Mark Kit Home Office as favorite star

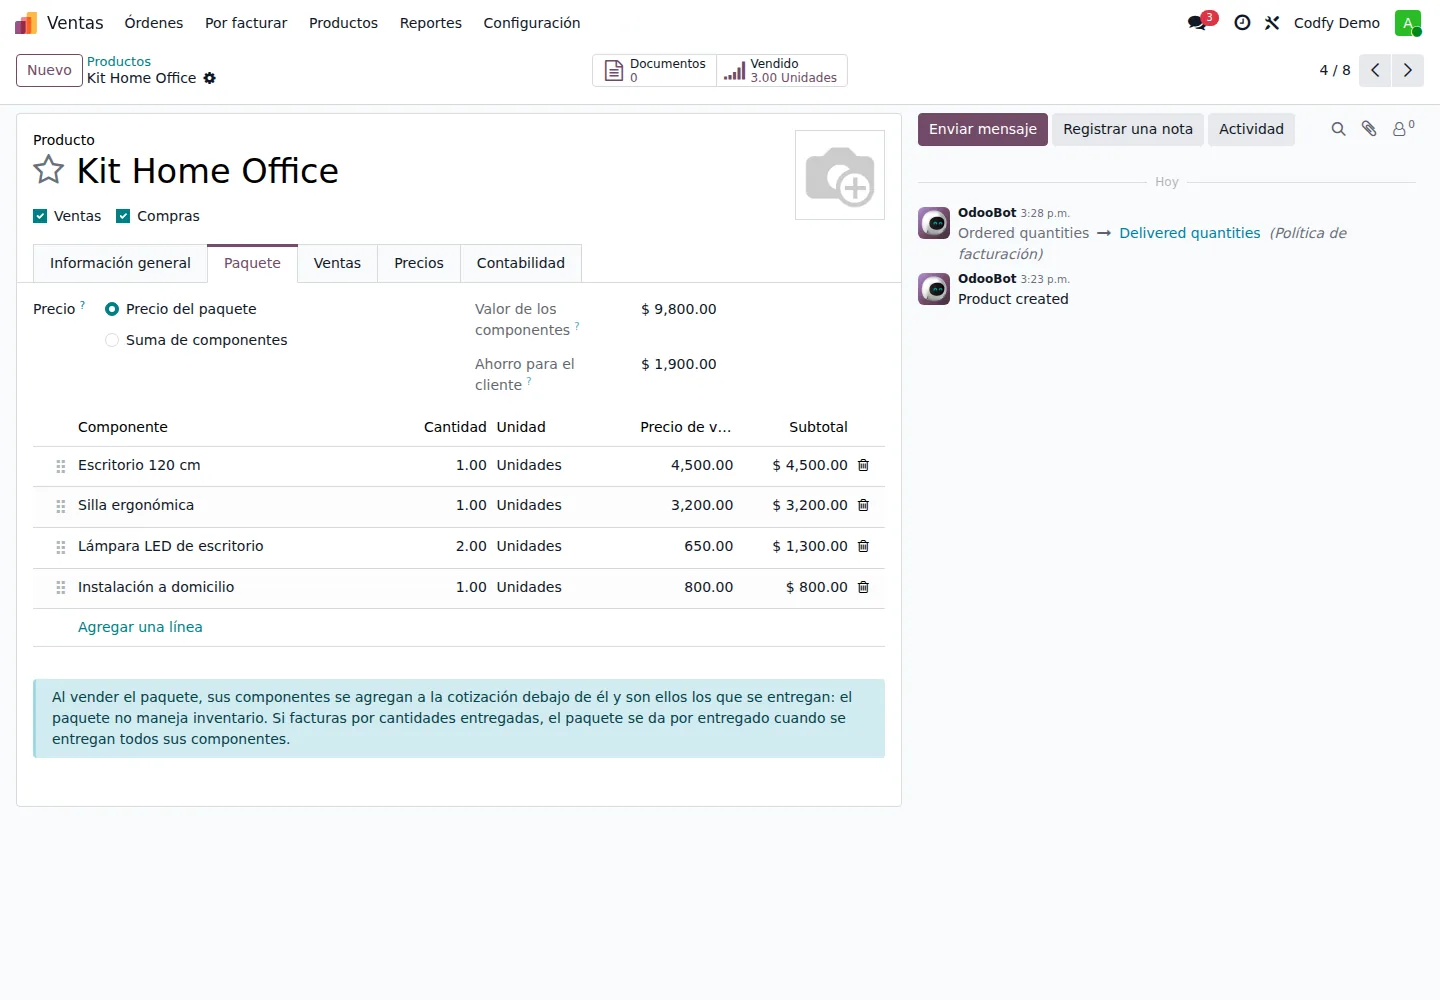click(x=49, y=170)
